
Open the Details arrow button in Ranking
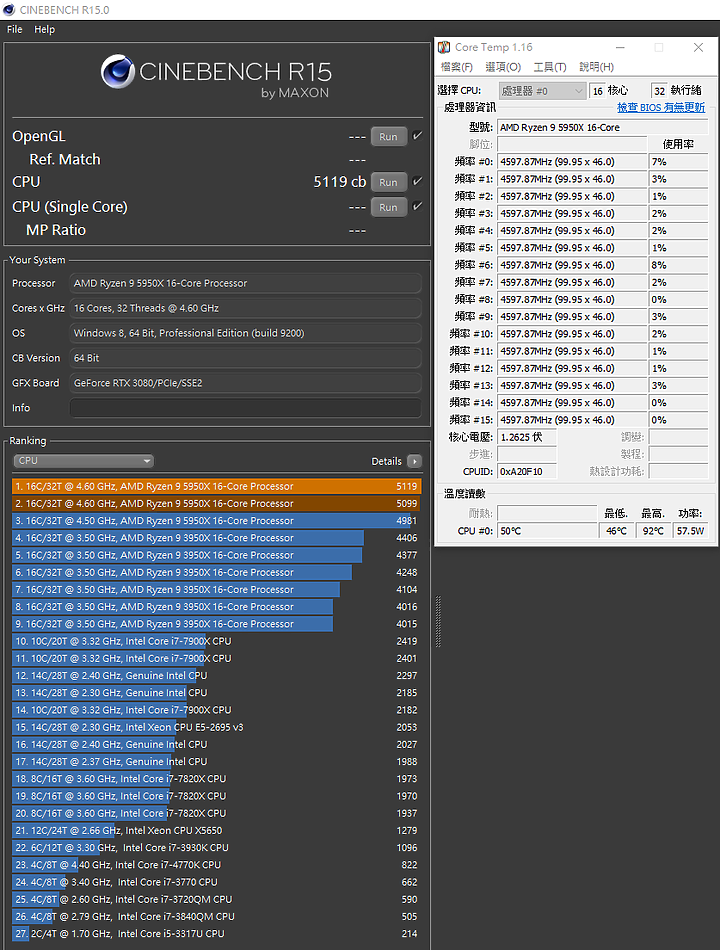pyautogui.click(x=415, y=462)
